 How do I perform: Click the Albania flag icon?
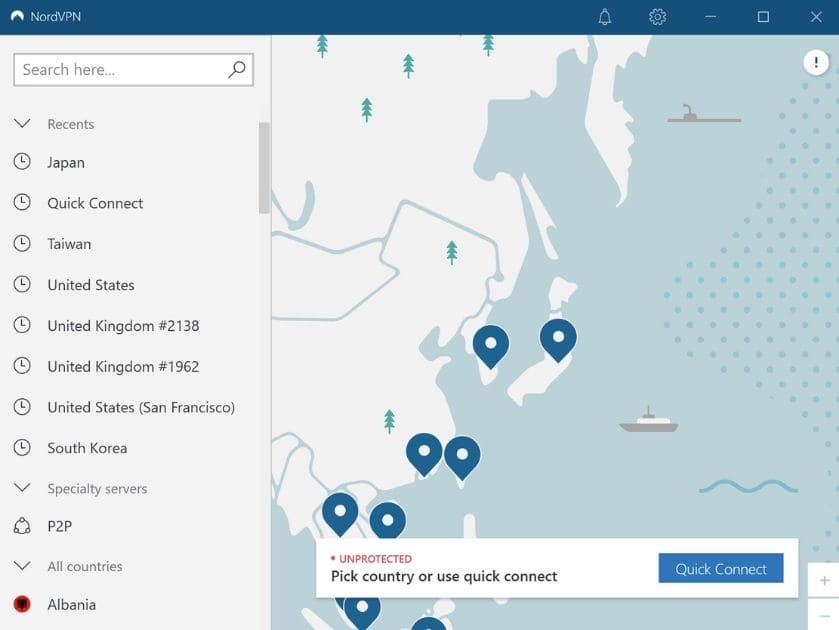tap(22, 604)
